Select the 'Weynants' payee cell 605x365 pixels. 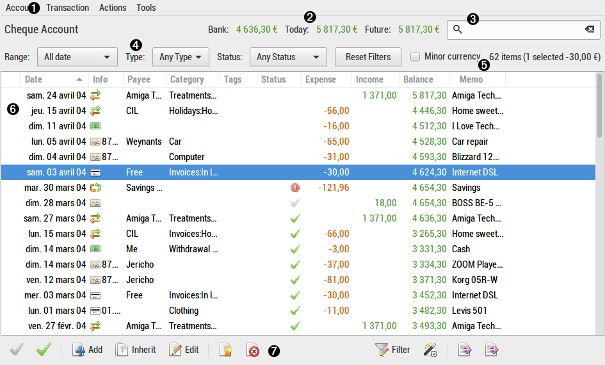(144, 142)
